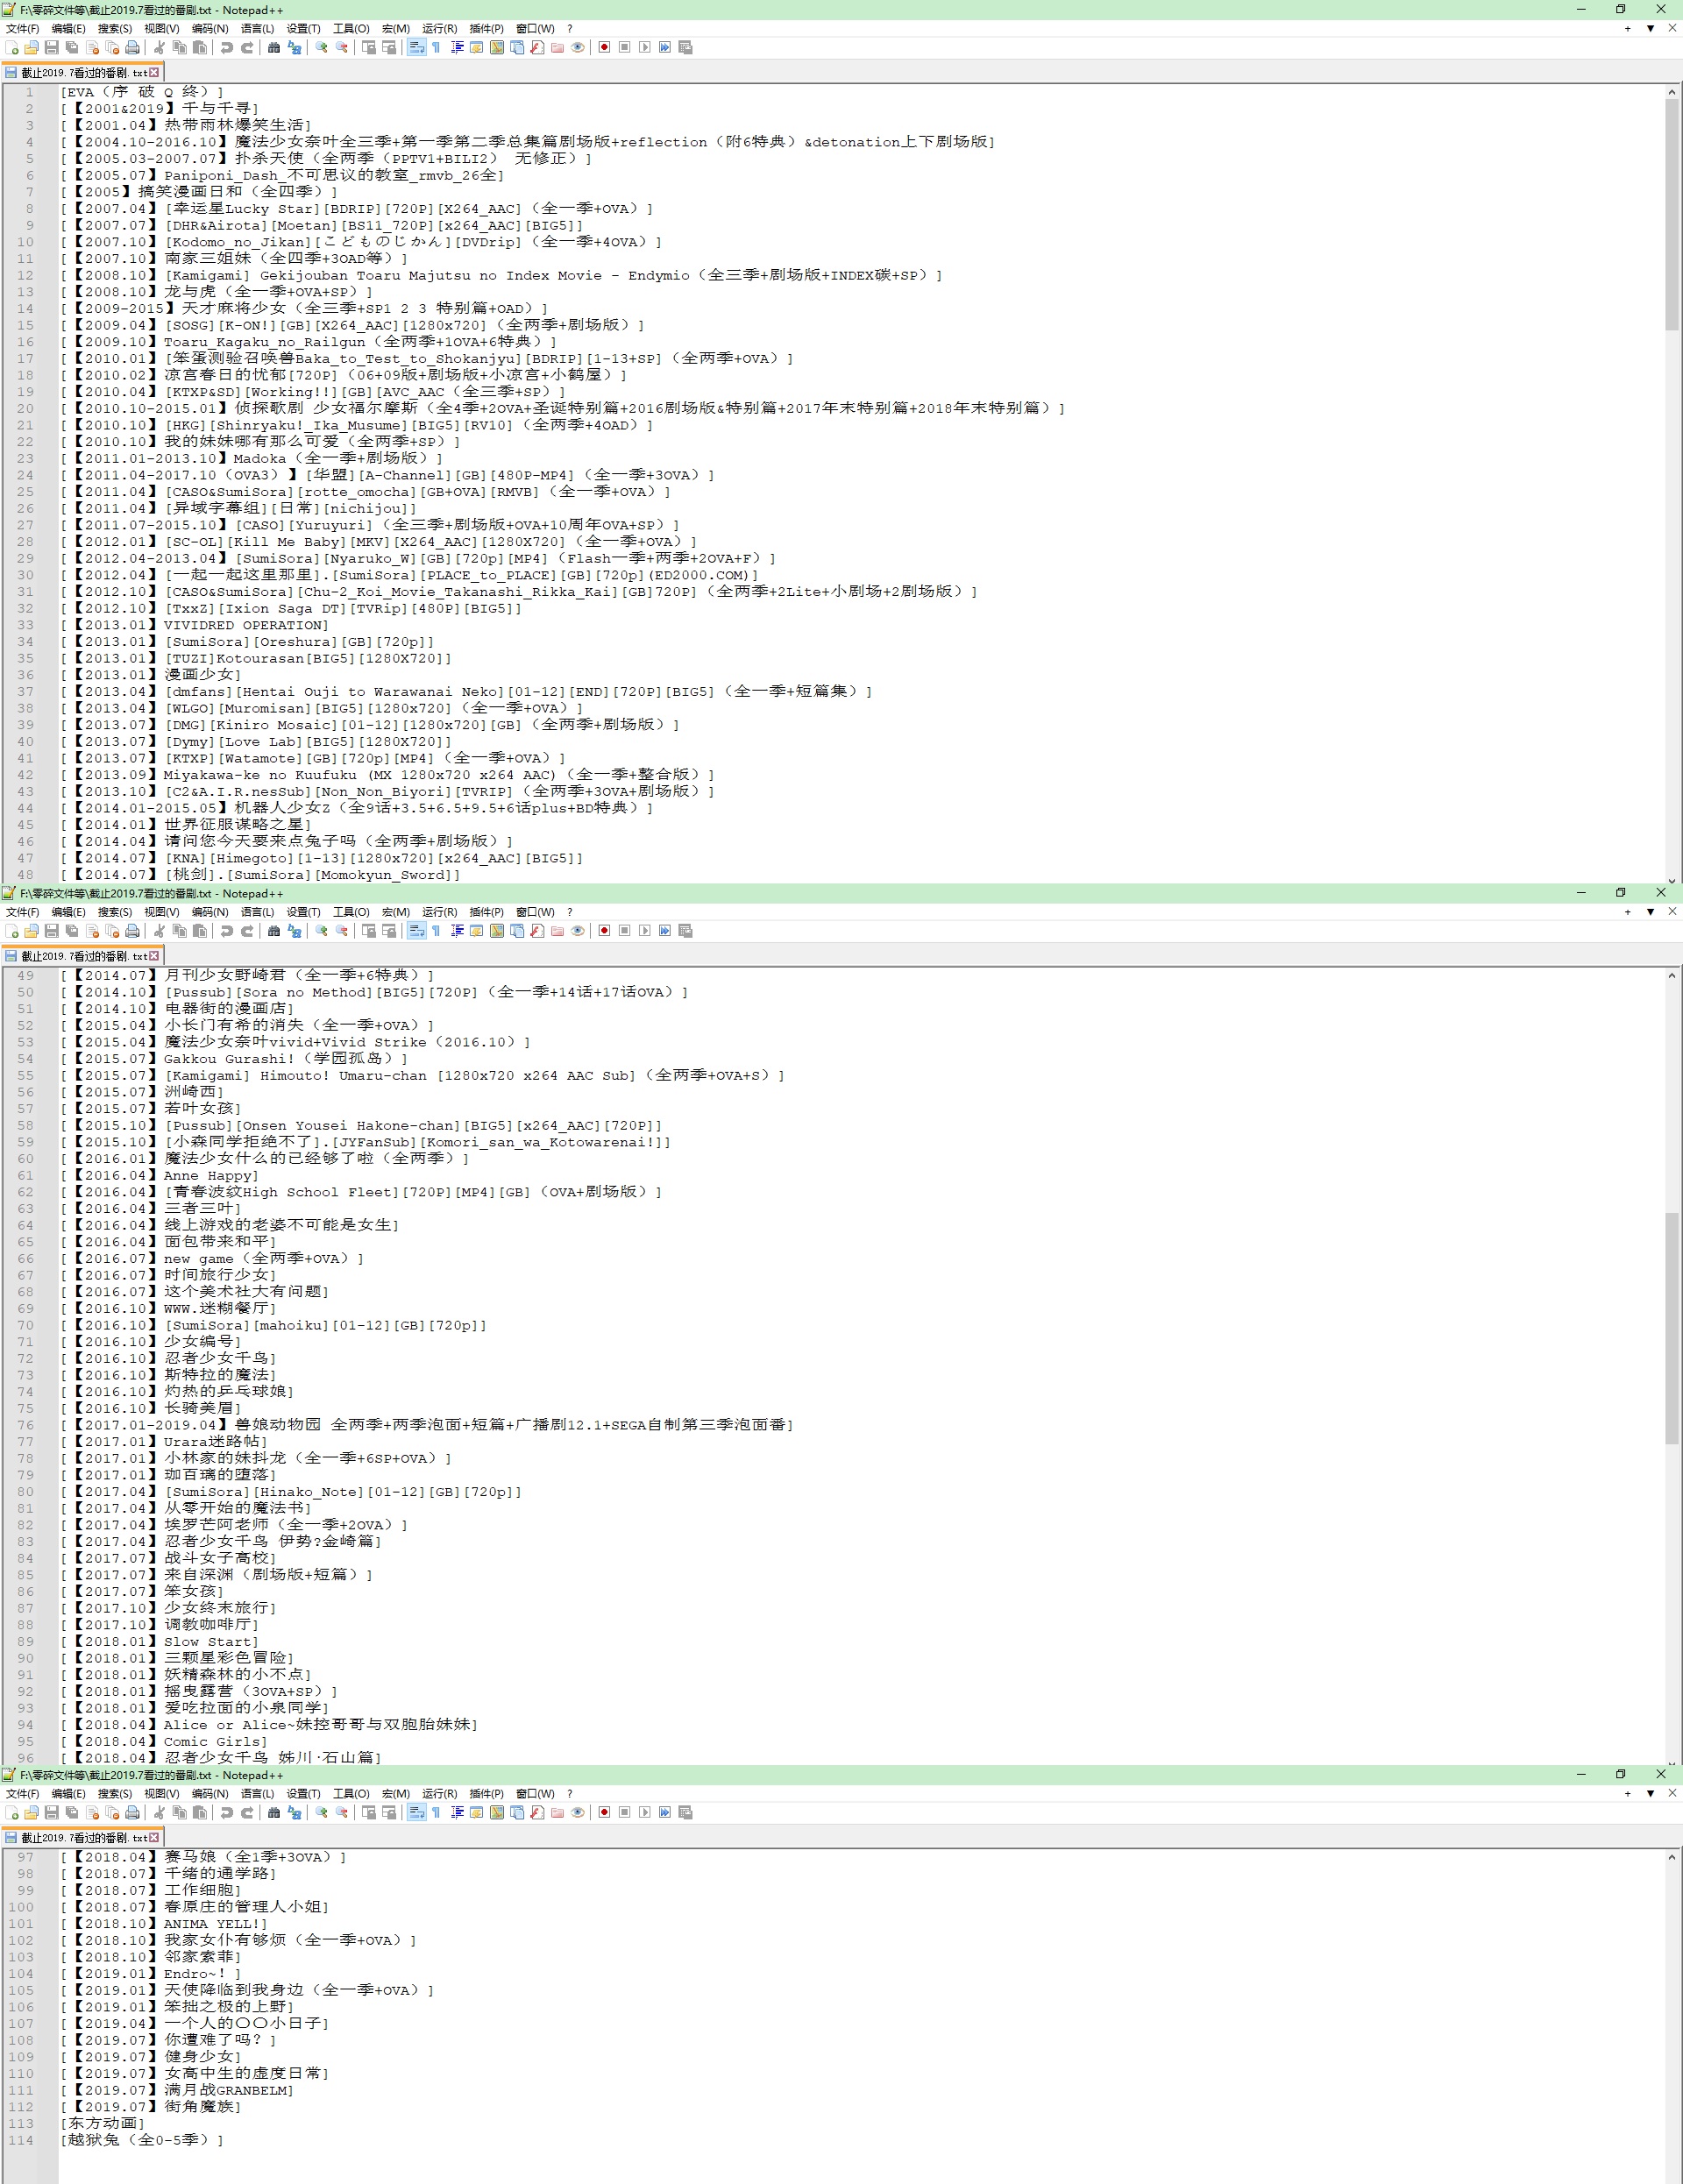Select 截止2019.7看过的番剧.txt tab in top window
Viewport: 1683px width, 2184px height.
pos(82,72)
